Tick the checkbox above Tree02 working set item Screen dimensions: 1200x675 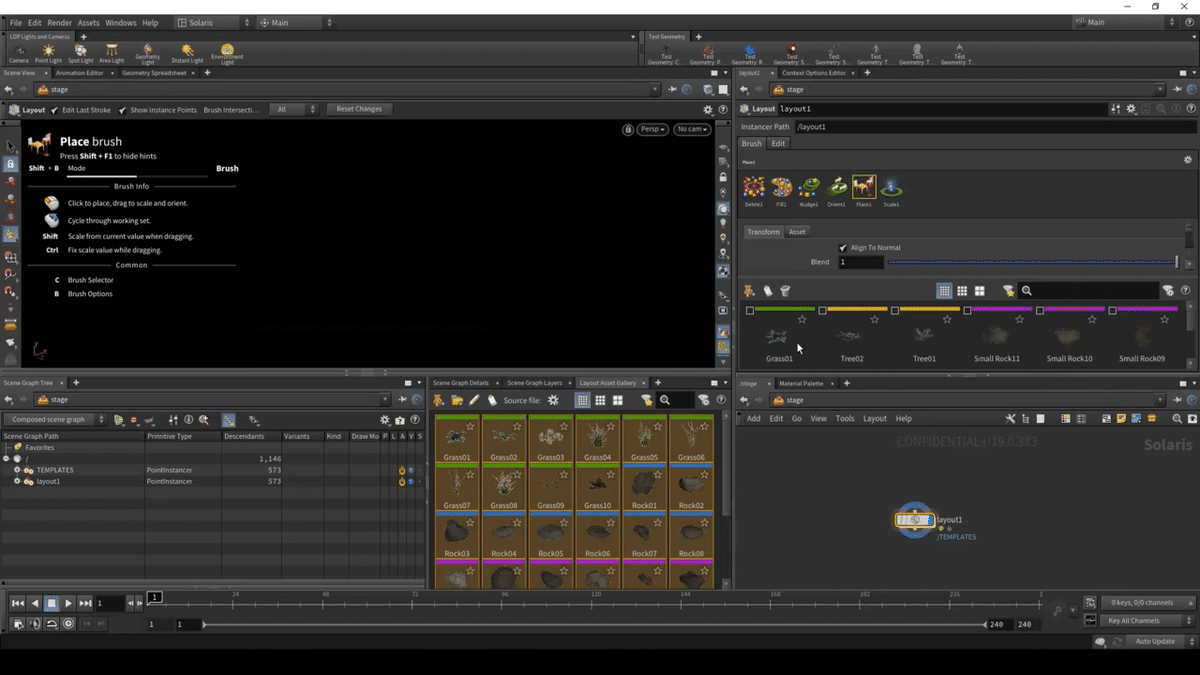coord(822,311)
